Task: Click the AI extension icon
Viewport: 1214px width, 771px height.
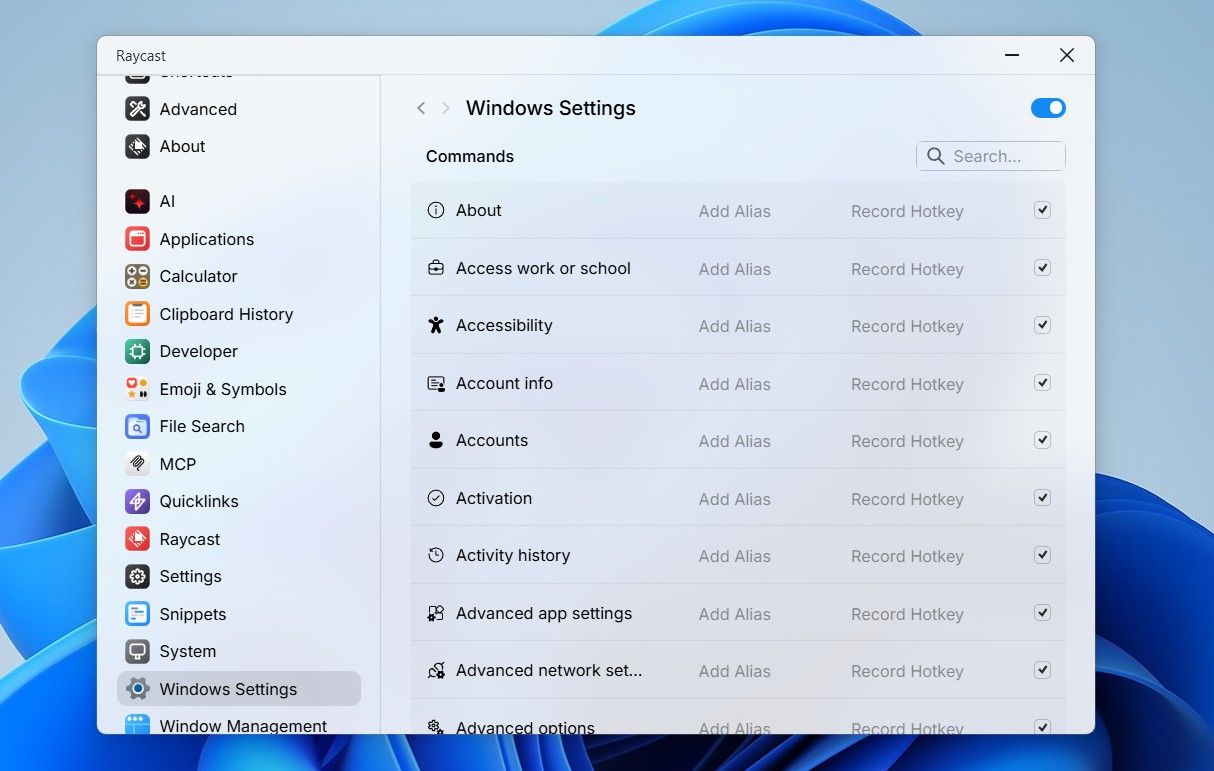Action: [136, 201]
